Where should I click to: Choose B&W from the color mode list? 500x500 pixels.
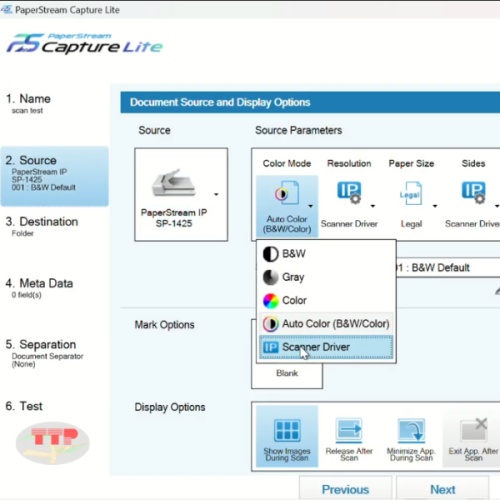326,254
